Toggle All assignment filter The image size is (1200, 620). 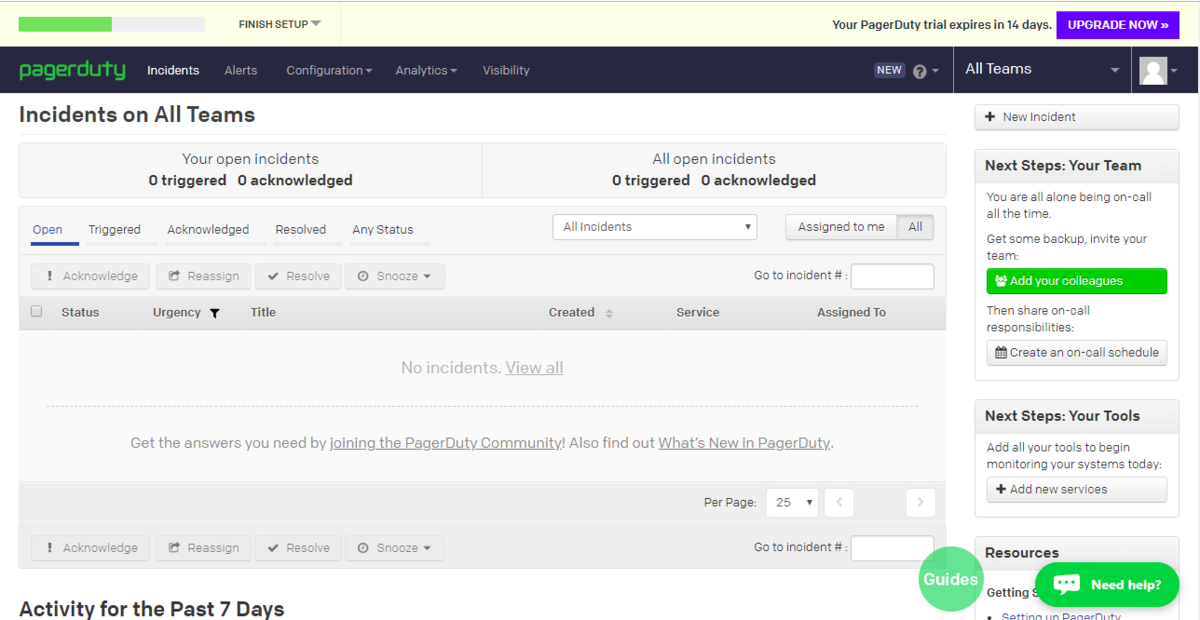(x=915, y=227)
